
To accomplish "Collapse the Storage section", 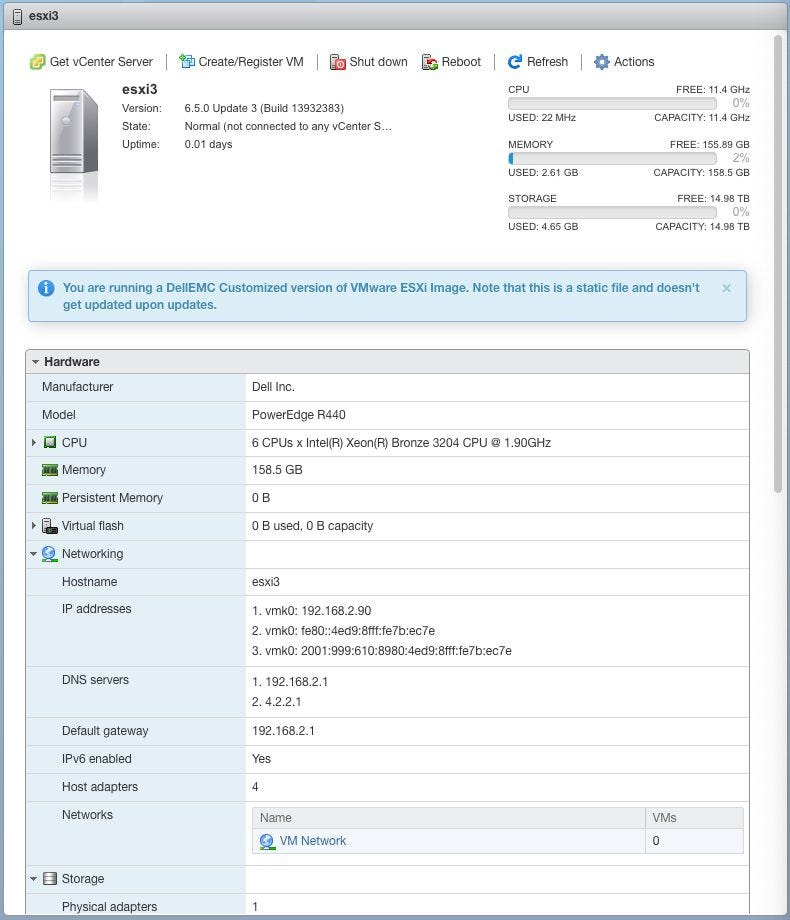I will [x=33, y=878].
